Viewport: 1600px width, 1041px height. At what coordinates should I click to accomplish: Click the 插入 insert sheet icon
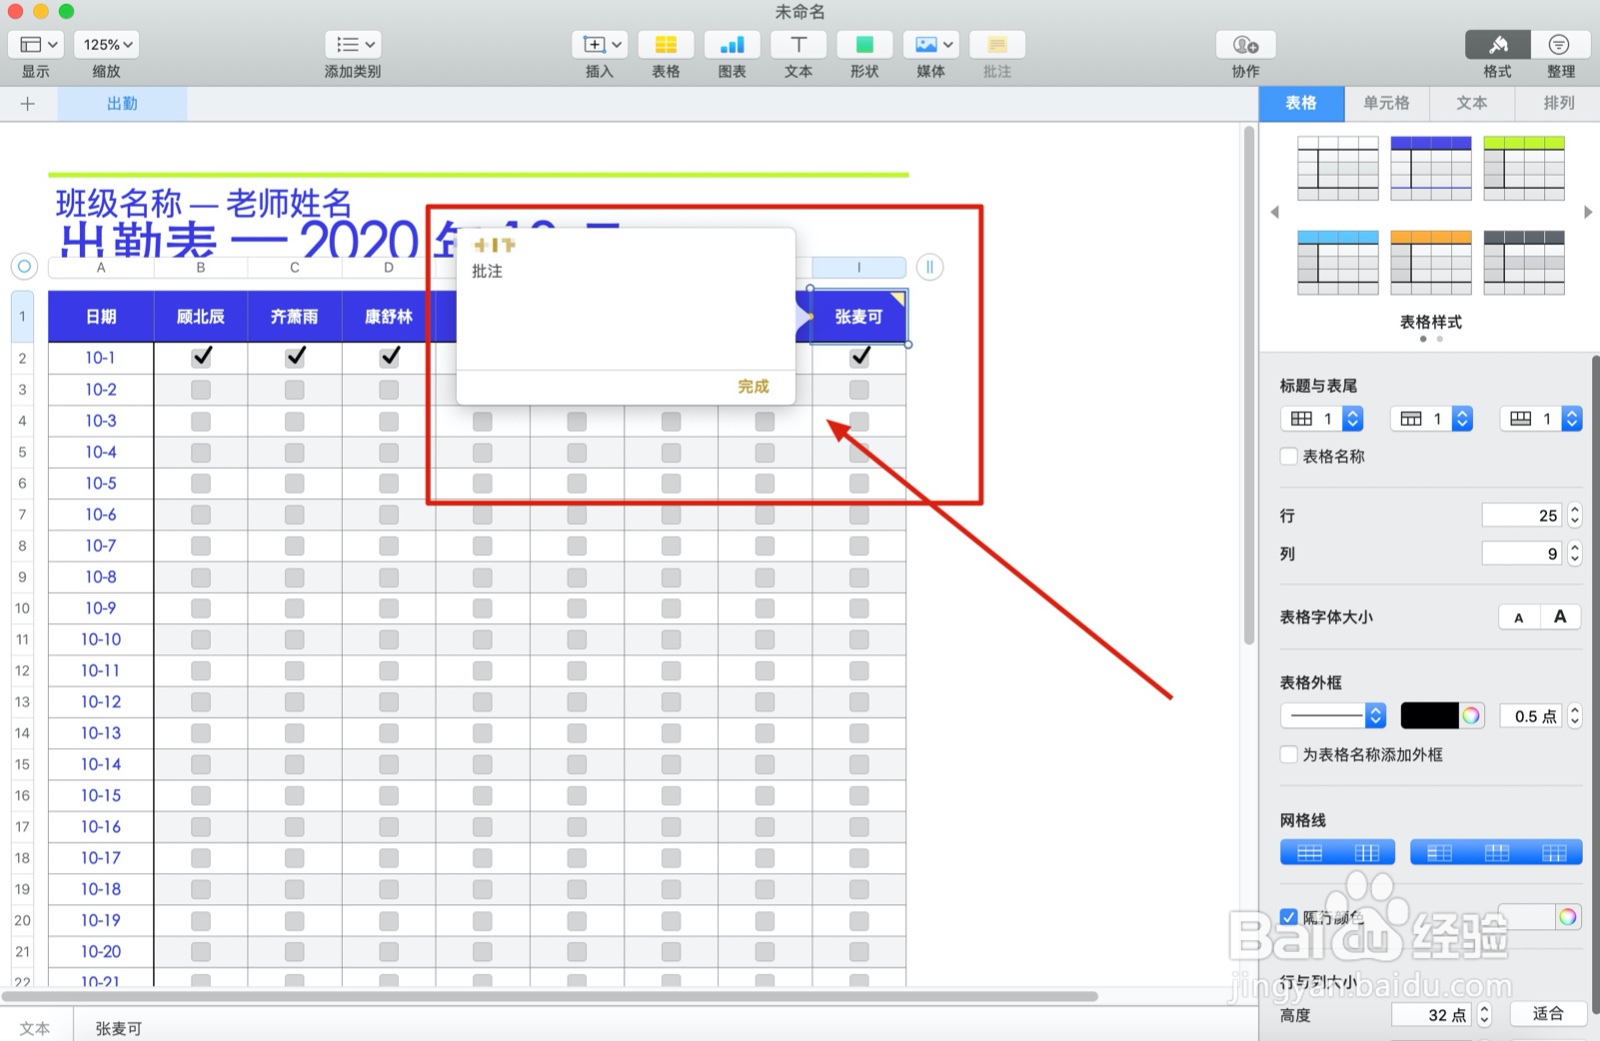tap(599, 44)
